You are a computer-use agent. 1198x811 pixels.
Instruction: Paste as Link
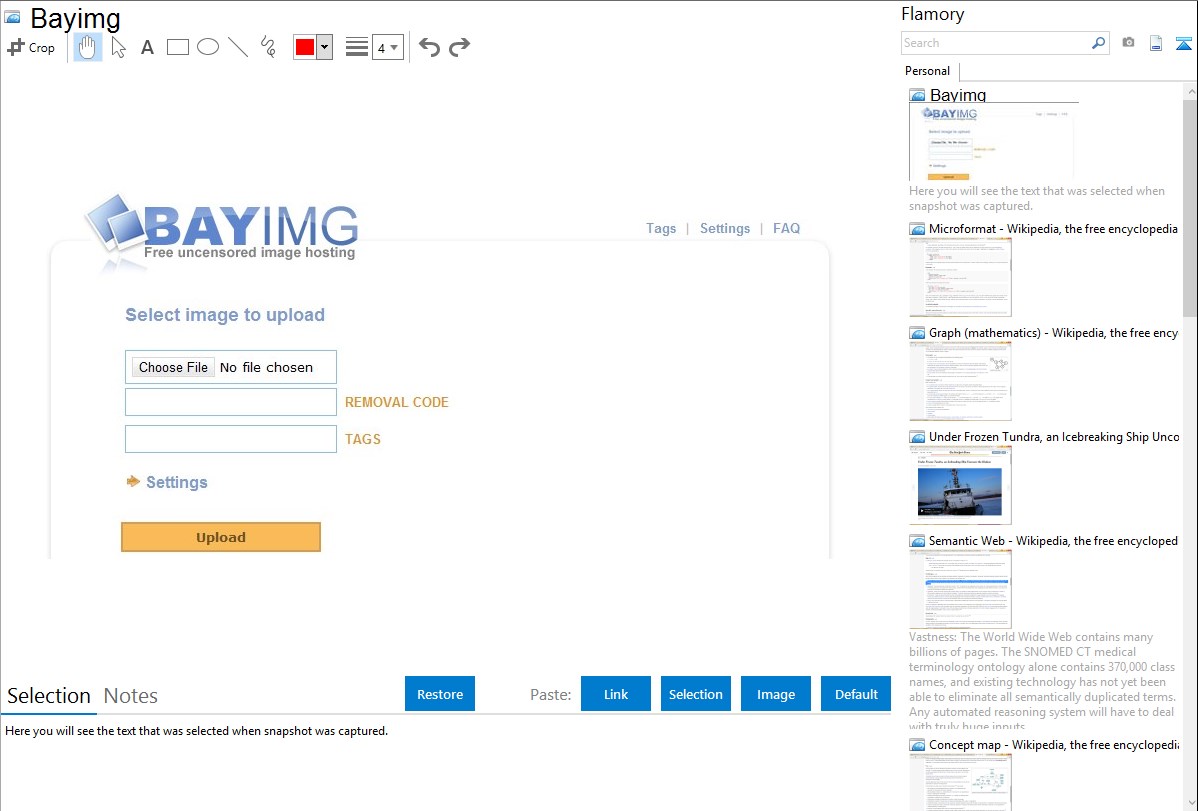(616, 694)
